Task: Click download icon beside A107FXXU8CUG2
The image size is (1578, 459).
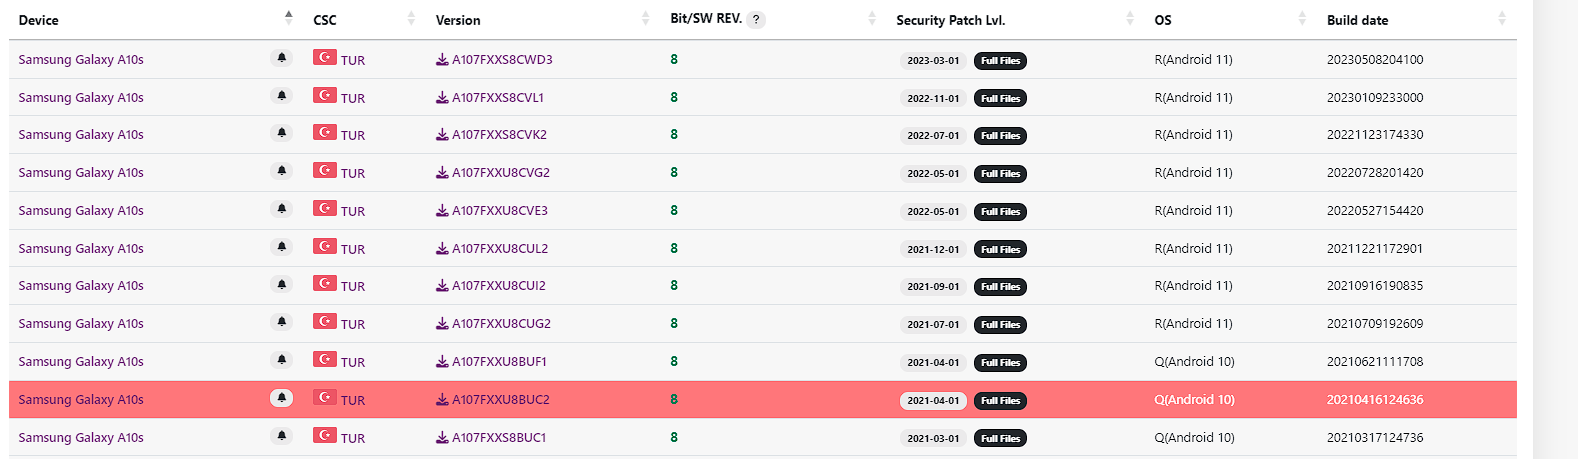Action: click(442, 324)
